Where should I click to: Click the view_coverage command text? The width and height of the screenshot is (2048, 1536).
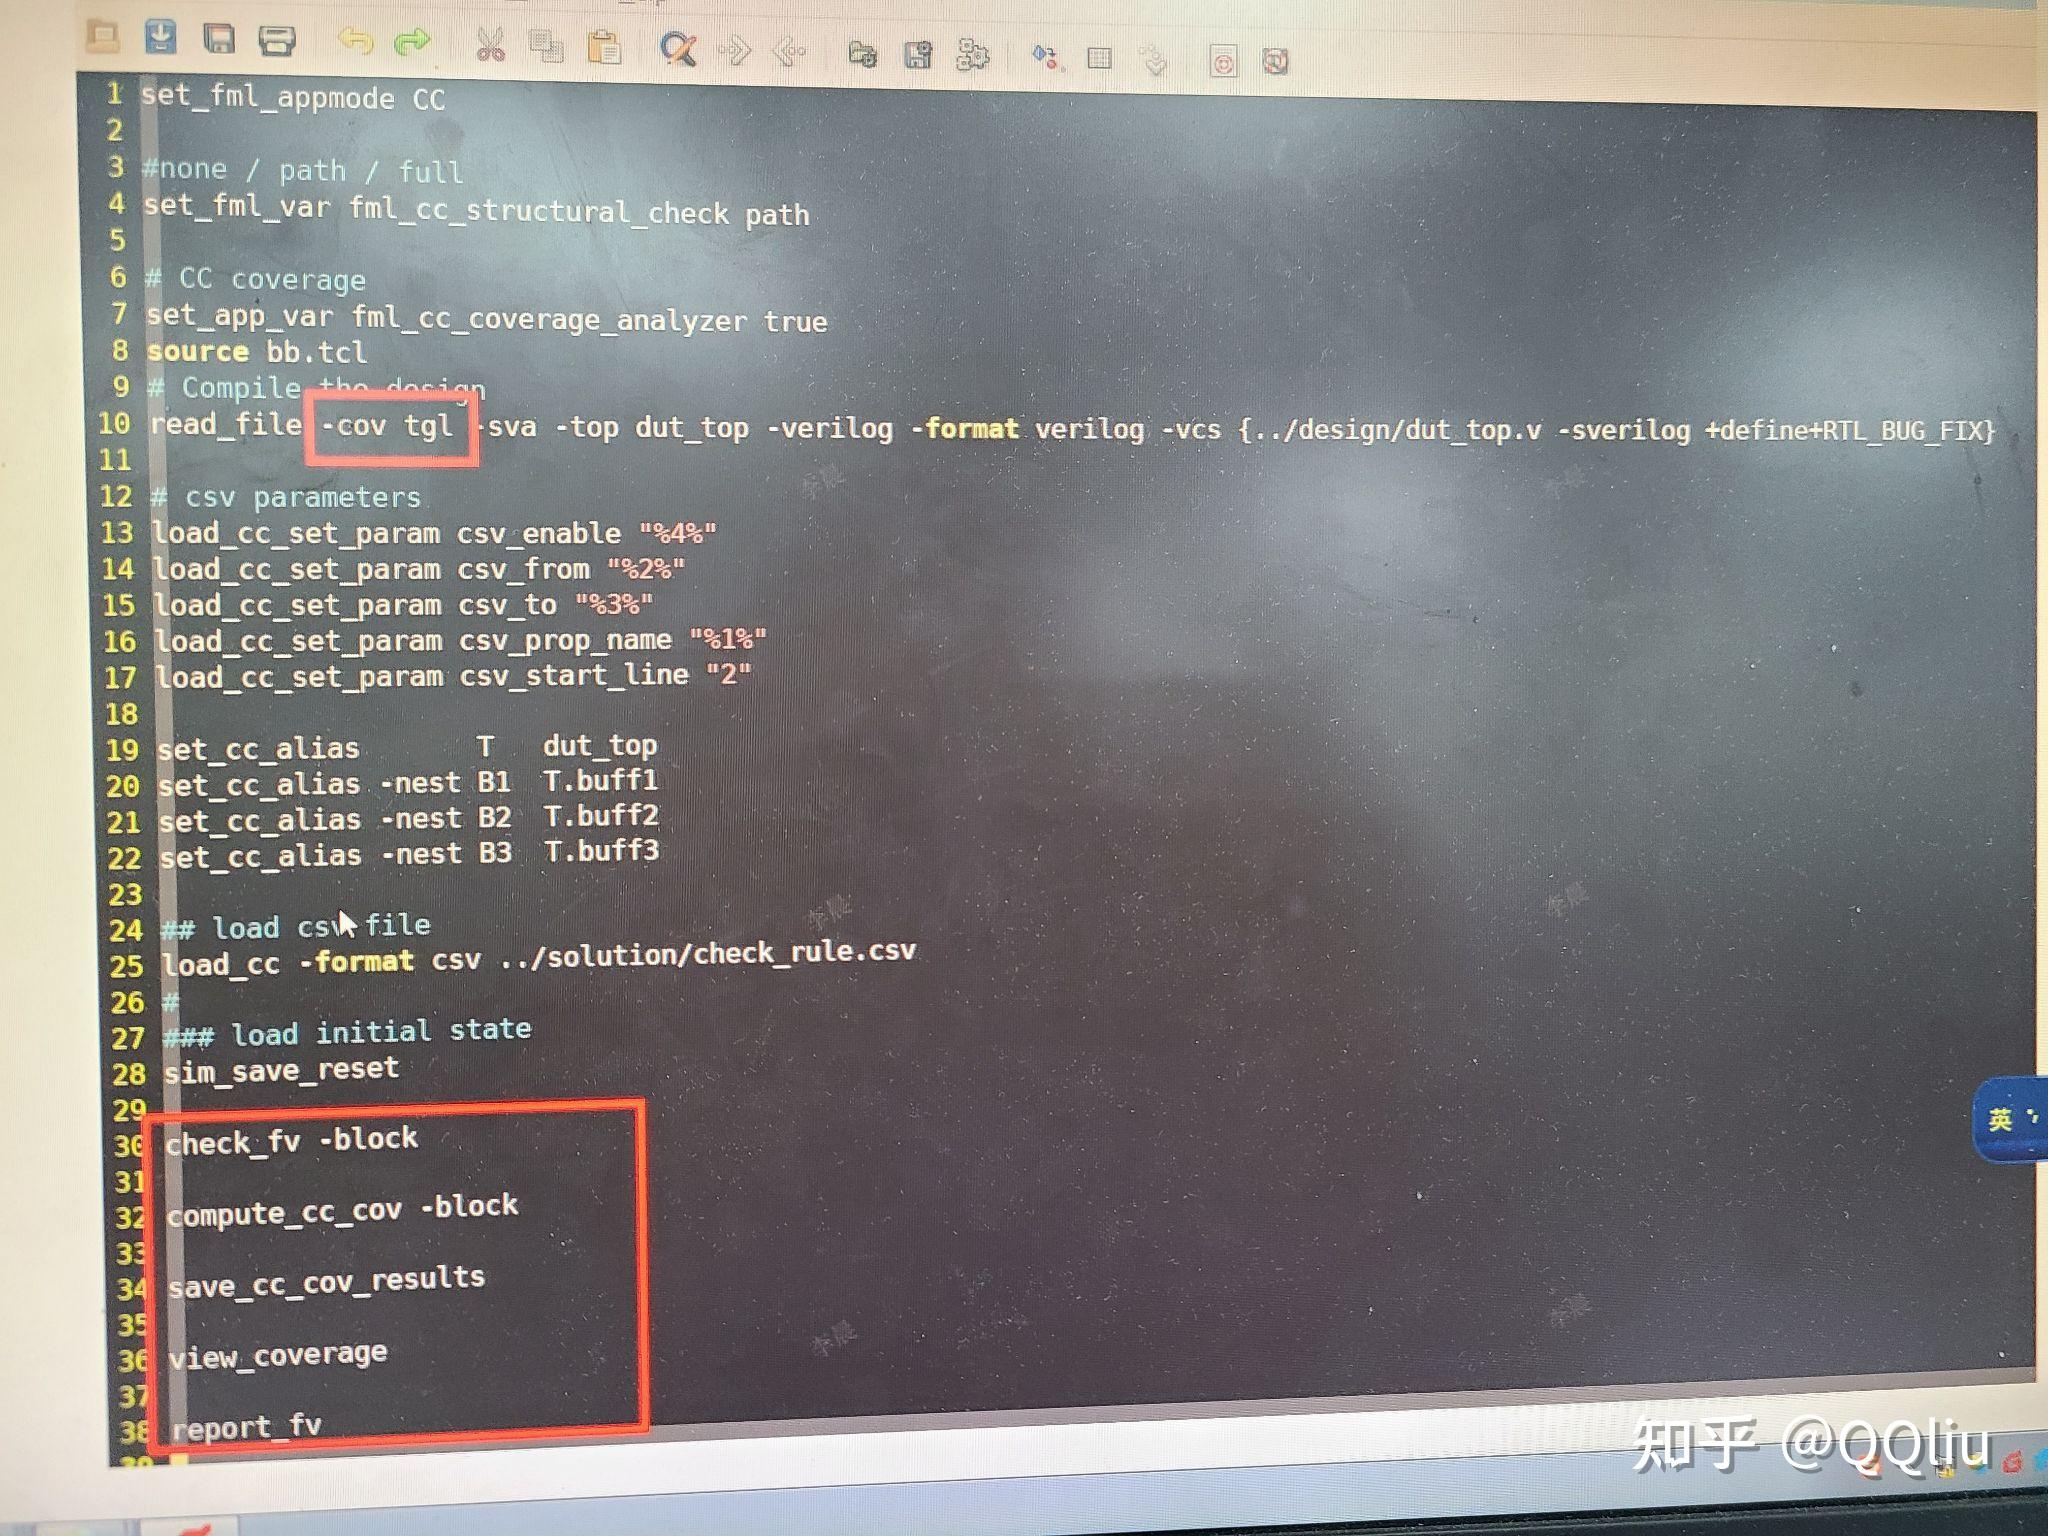tap(278, 1356)
